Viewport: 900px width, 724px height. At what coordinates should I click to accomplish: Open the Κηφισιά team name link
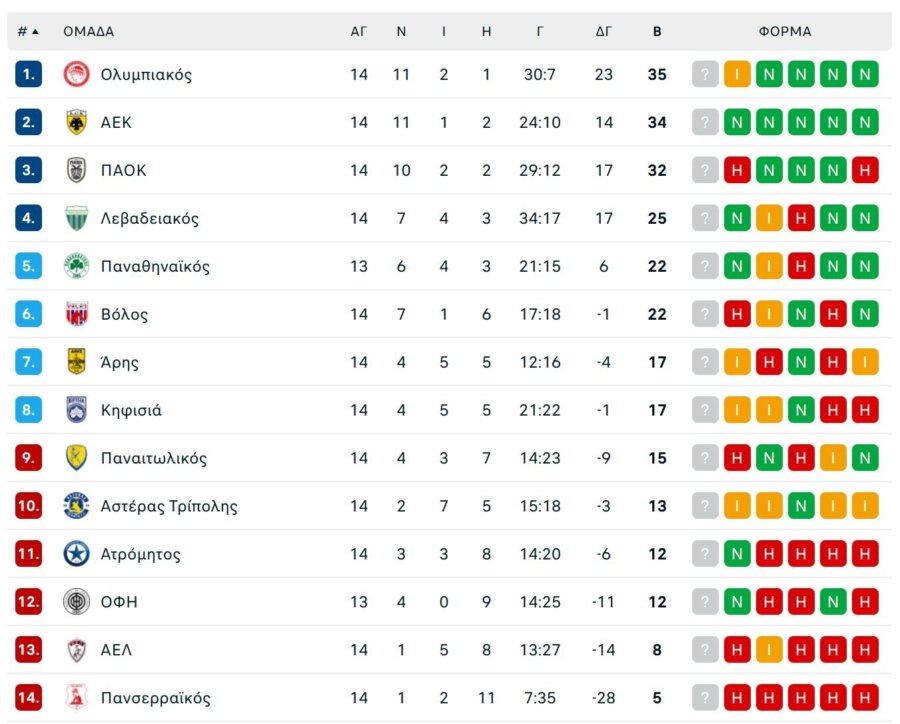click(x=131, y=410)
